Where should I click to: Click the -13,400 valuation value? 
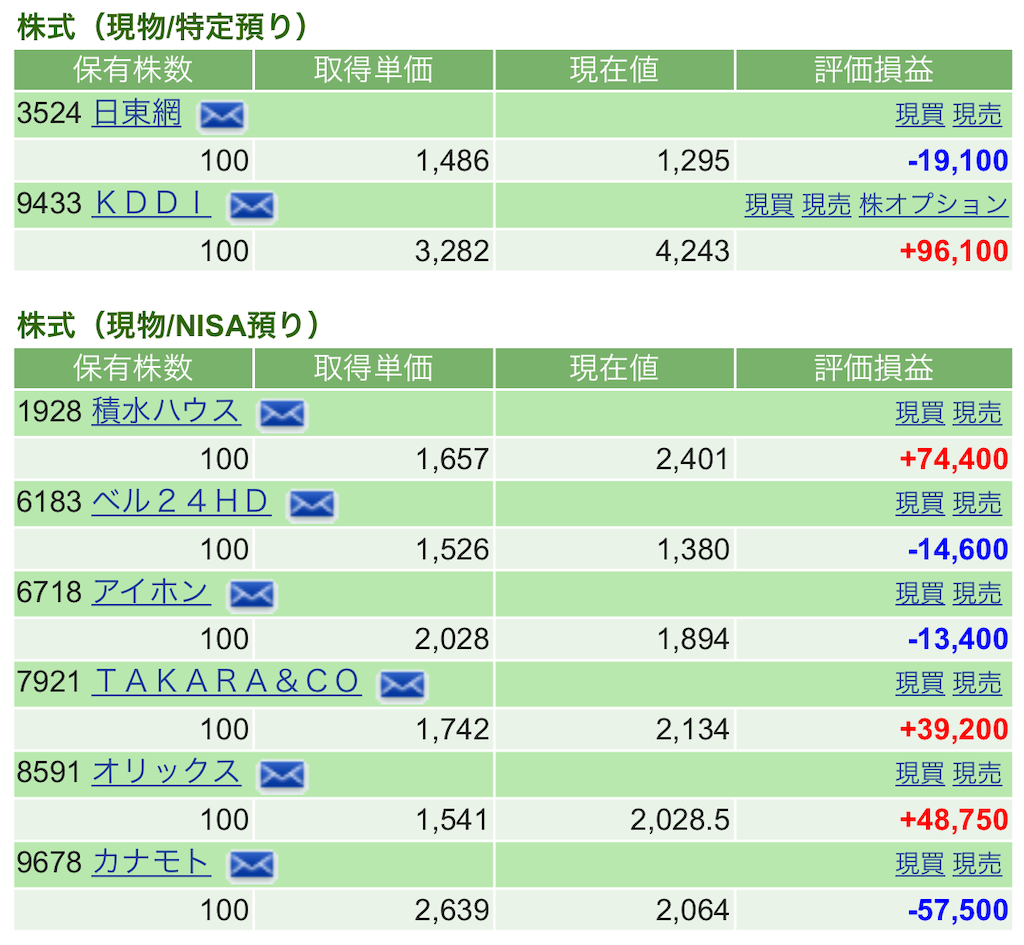pyautogui.click(x=958, y=639)
